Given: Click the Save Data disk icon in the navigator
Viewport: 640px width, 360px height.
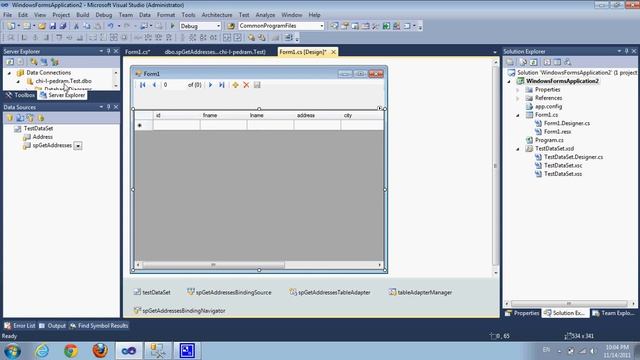Looking at the screenshot, I should point(257,85).
